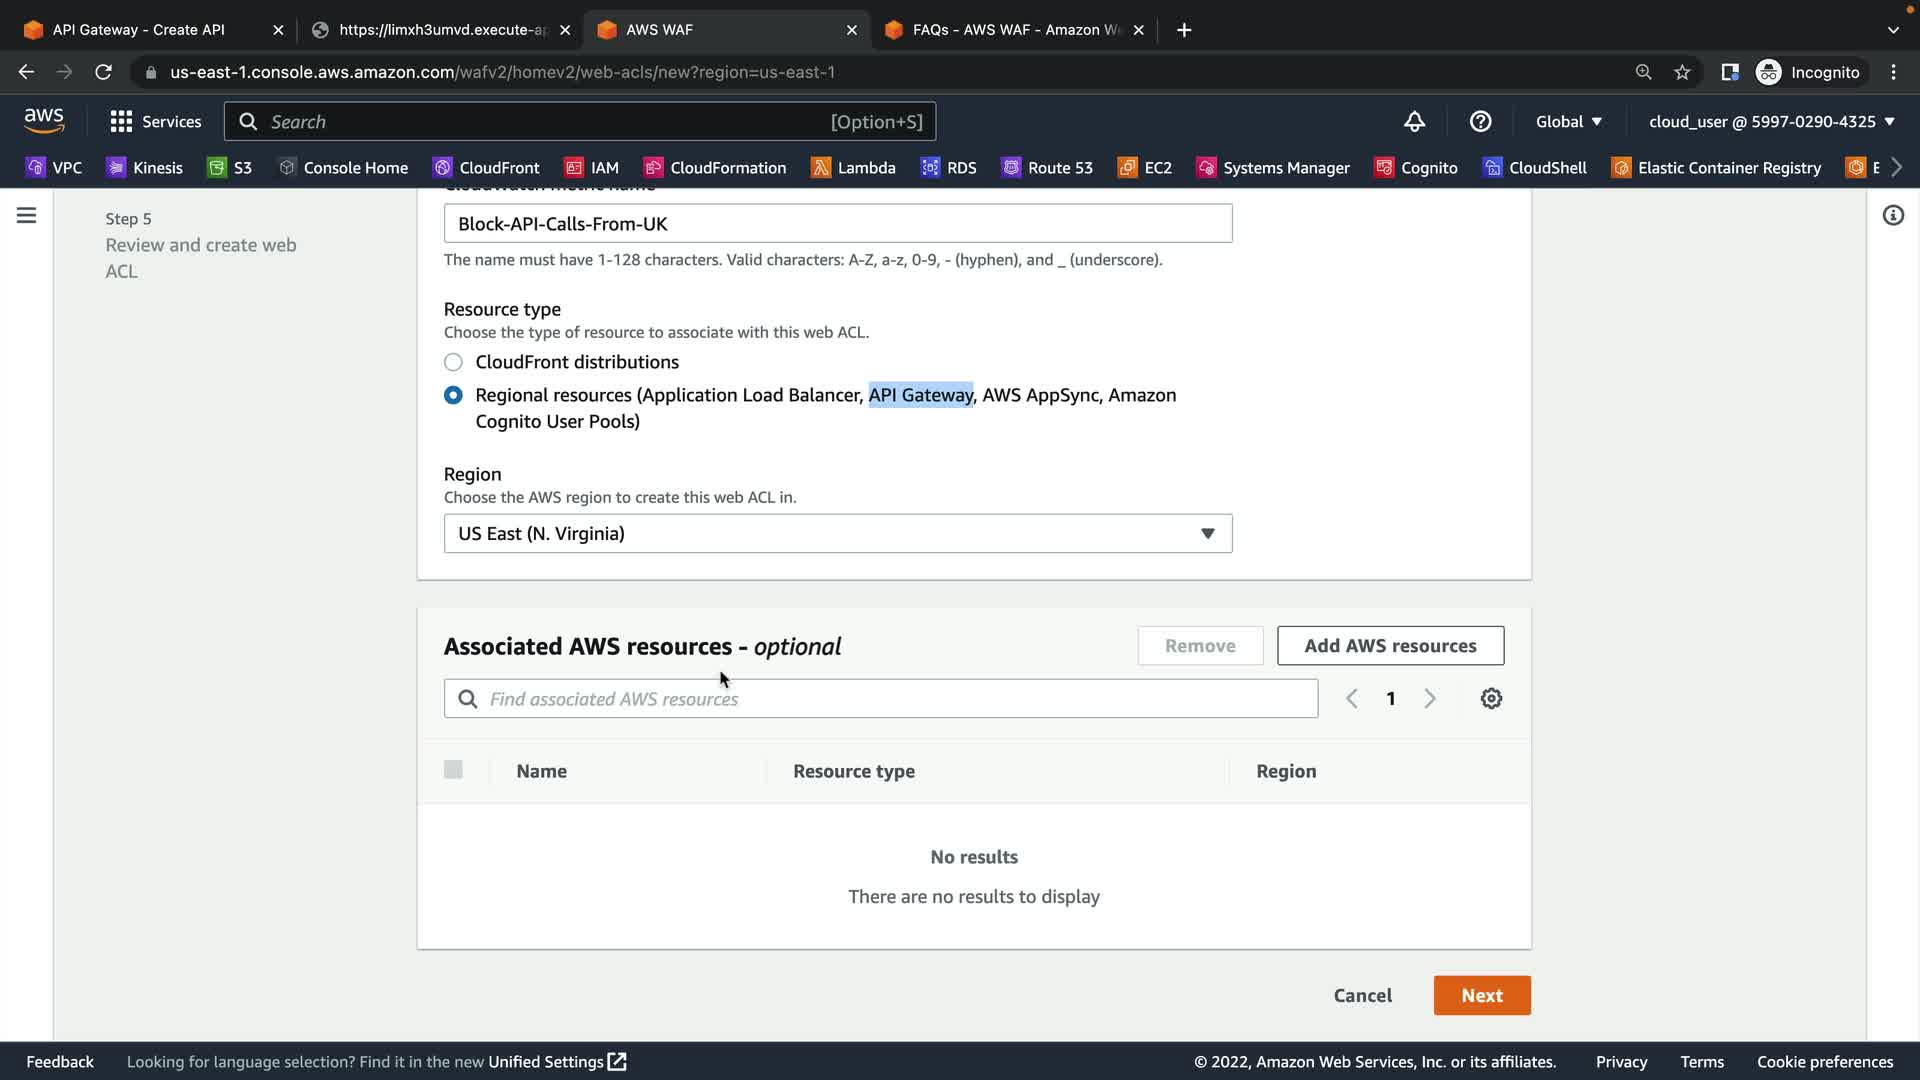Click the AWS help question mark icon
Image resolution: width=1920 pixels, height=1080 pixels.
pyautogui.click(x=1480, y=122)
